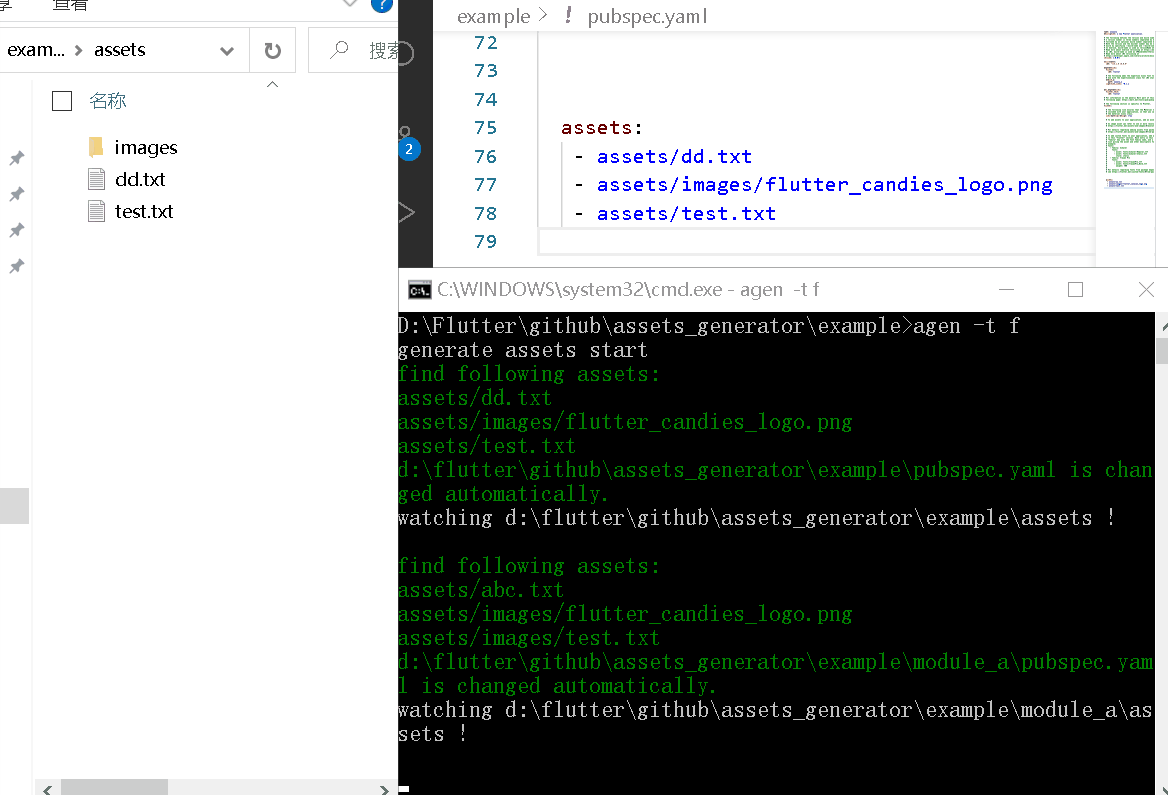The width and height of the screenshot is (1168, 795).
Task: Toggle the select-all checkbox beside 名称
Action: (61, 100)
